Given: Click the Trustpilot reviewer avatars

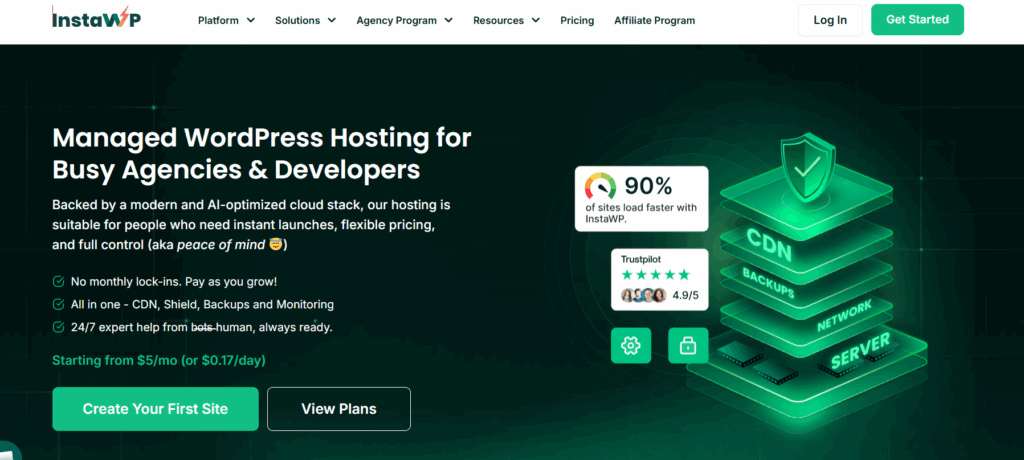Looking at the screenshot, I should click(x=643, y=295).
